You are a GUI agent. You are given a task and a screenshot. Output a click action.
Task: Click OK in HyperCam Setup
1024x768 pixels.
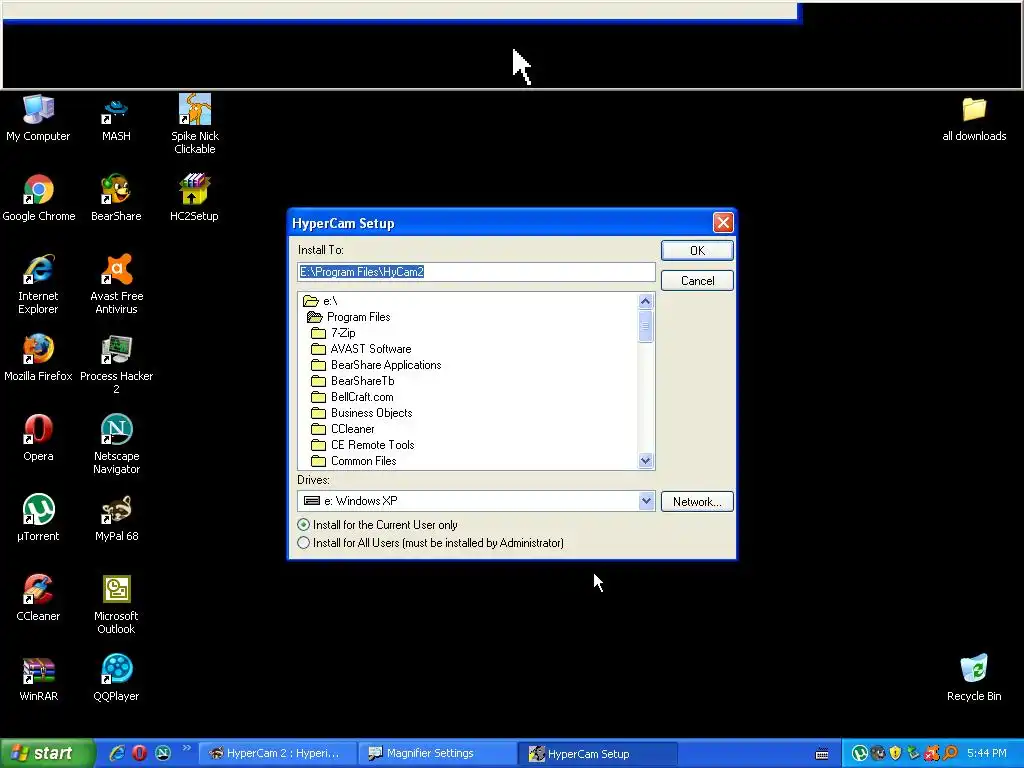click(697, 251)
